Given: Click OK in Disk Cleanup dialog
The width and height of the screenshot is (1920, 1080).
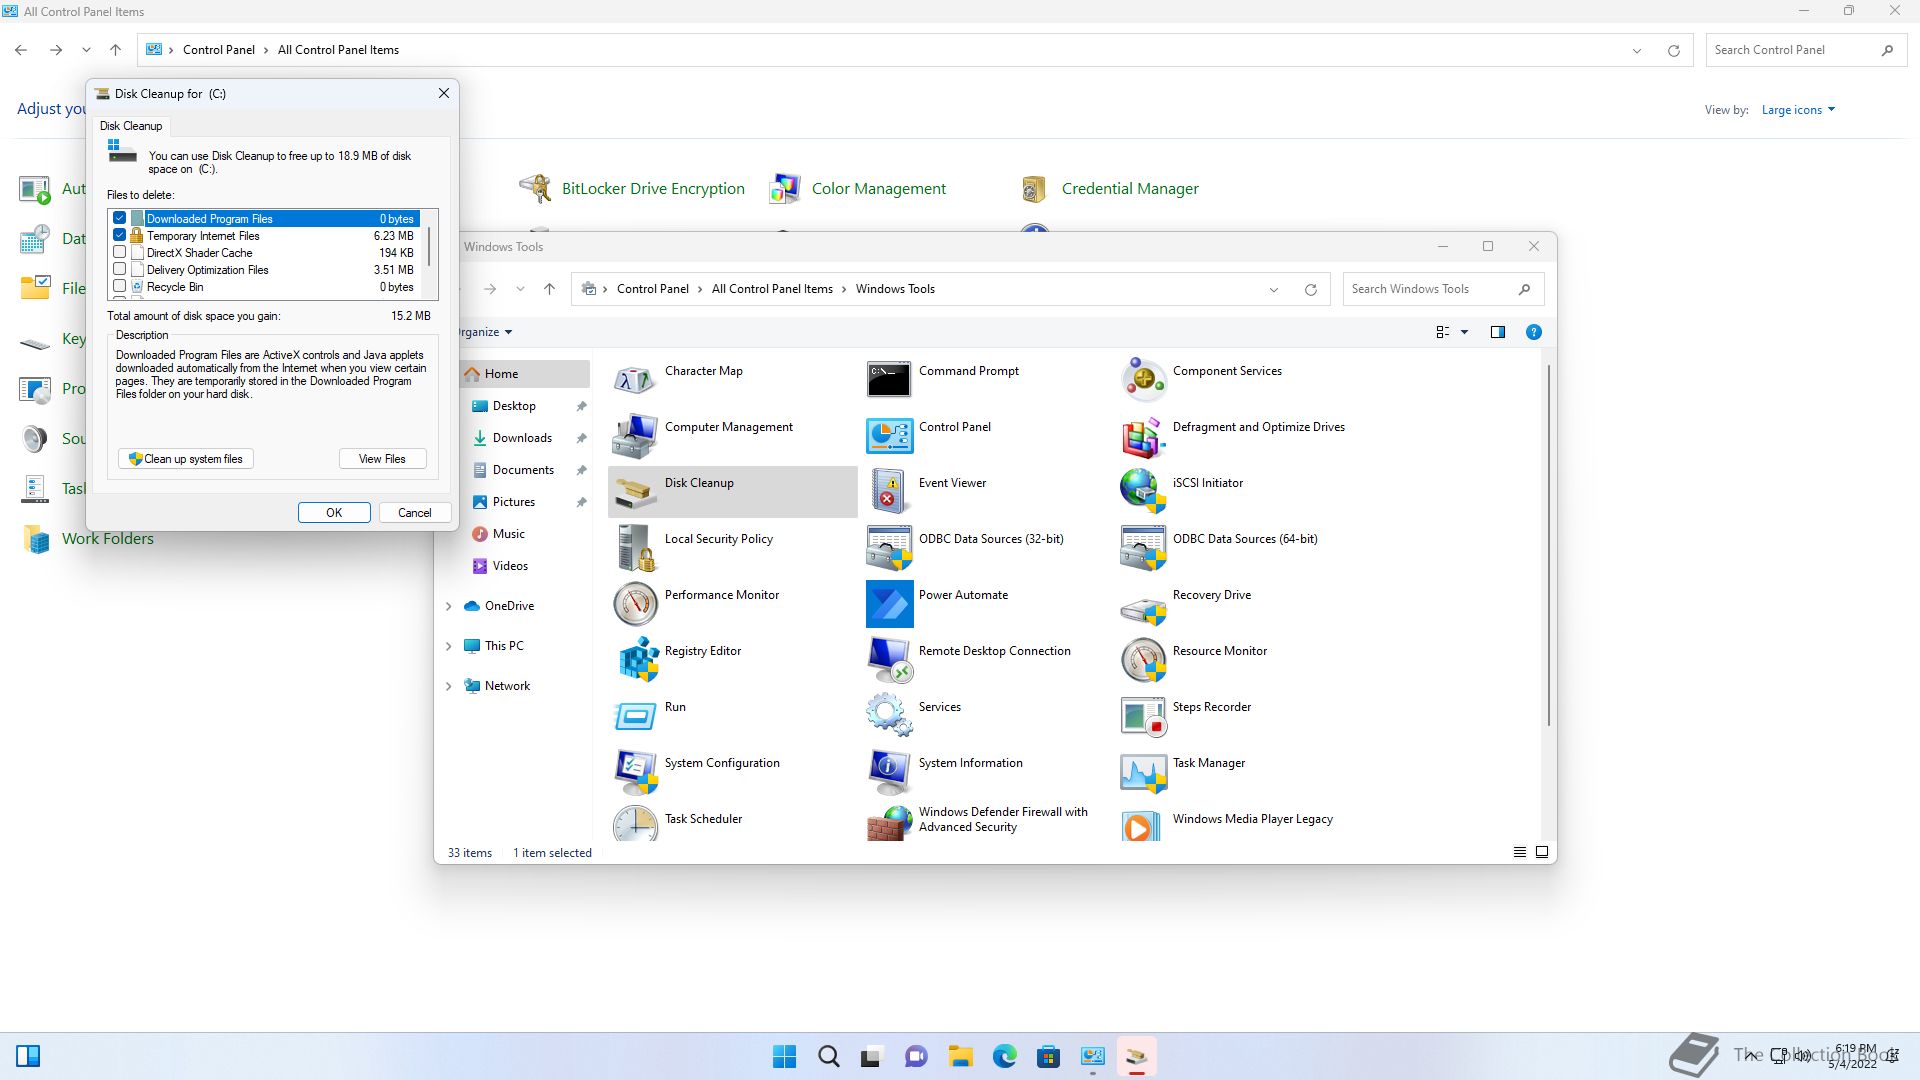Looking at the screenshot, I should [x=334, y=513].
